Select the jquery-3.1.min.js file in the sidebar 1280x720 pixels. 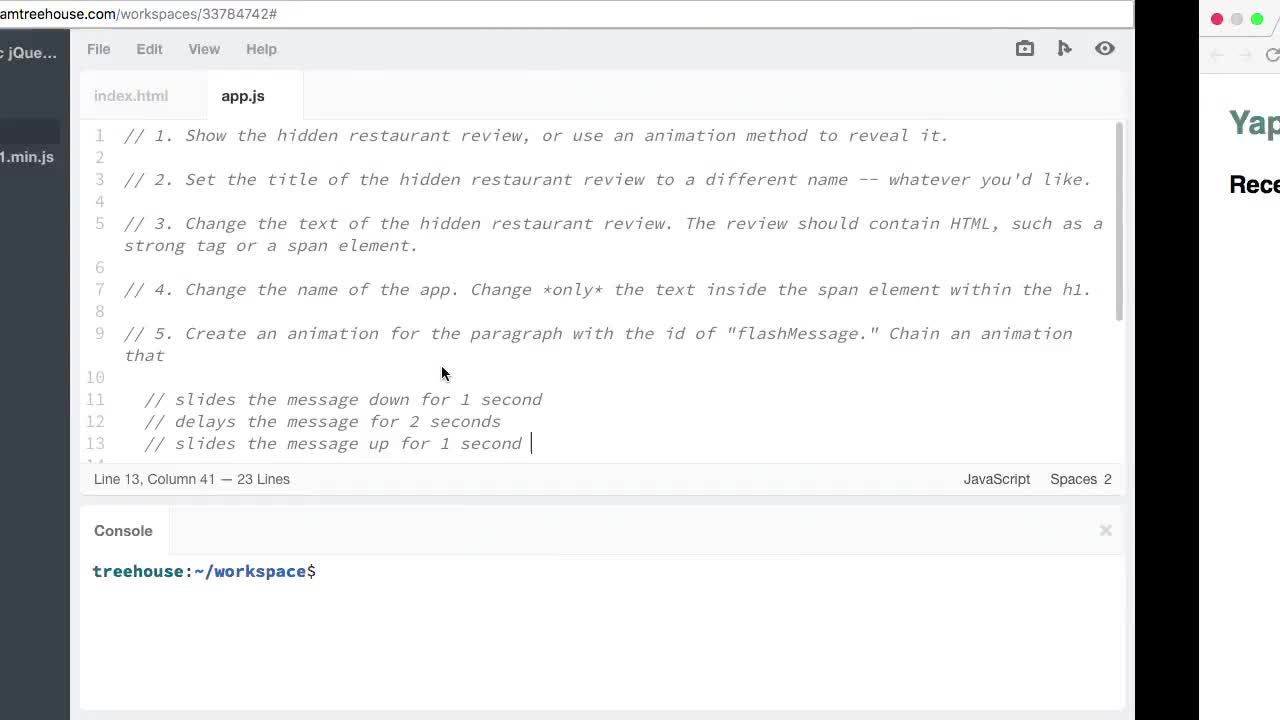pos(27,157)
